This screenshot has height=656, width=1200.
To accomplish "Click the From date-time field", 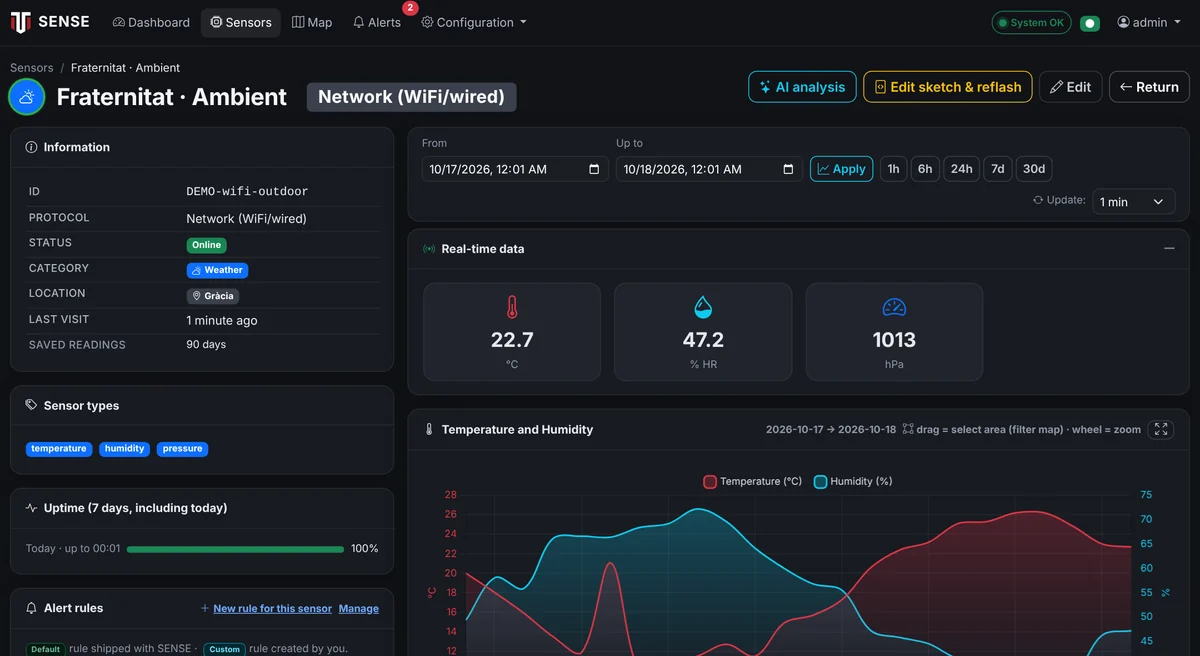I will point(515,169).
